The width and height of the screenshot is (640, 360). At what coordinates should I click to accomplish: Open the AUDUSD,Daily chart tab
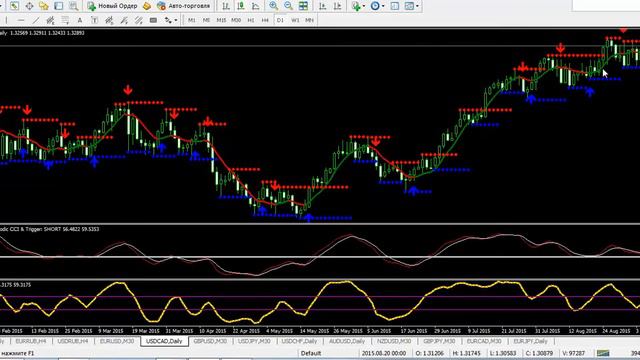pyautogui.click(x=347, y=341)
